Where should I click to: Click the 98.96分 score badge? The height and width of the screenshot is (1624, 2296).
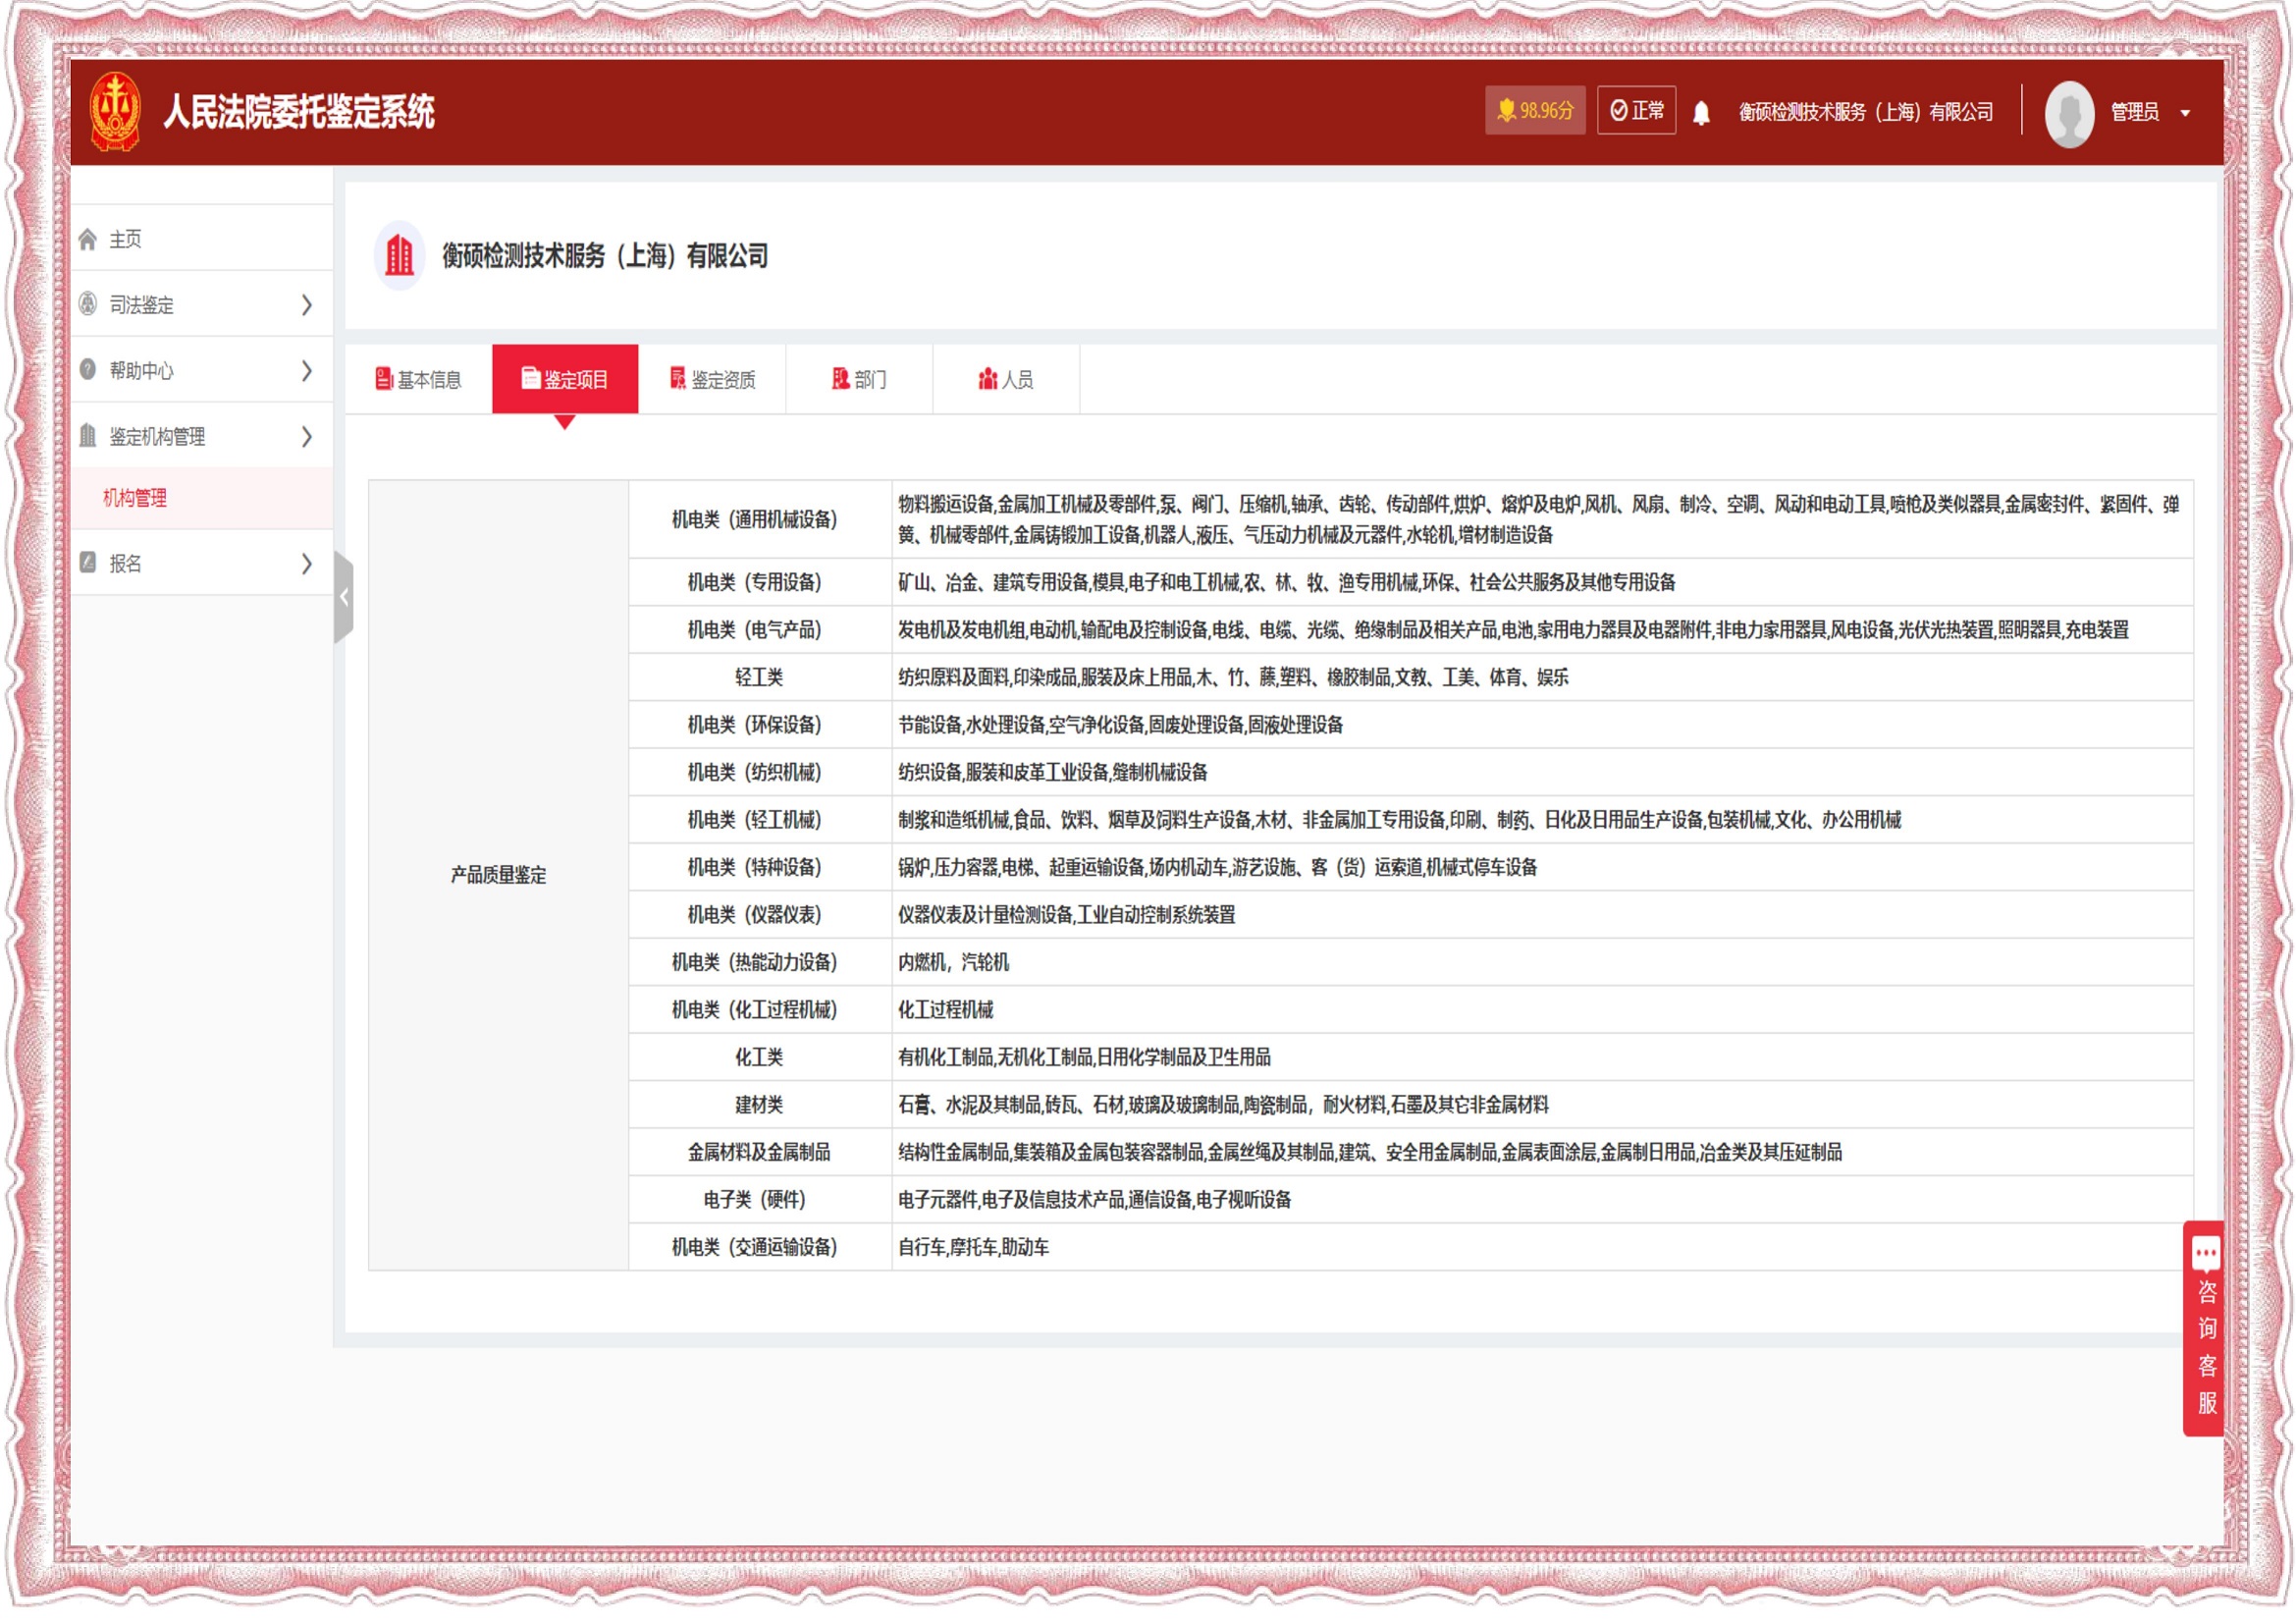coord(1534,111)
